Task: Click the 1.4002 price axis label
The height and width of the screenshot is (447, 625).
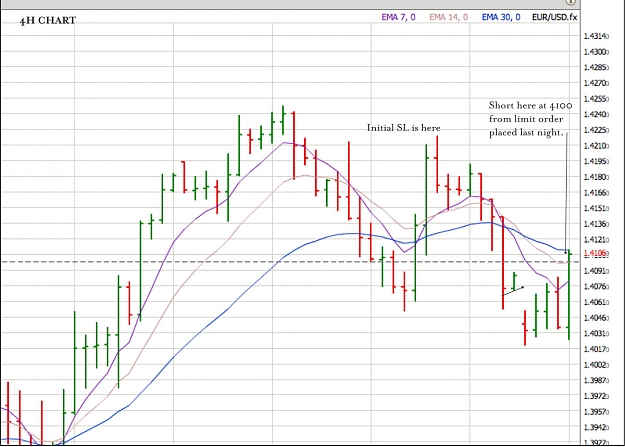Action: click(x=596, y=364)
